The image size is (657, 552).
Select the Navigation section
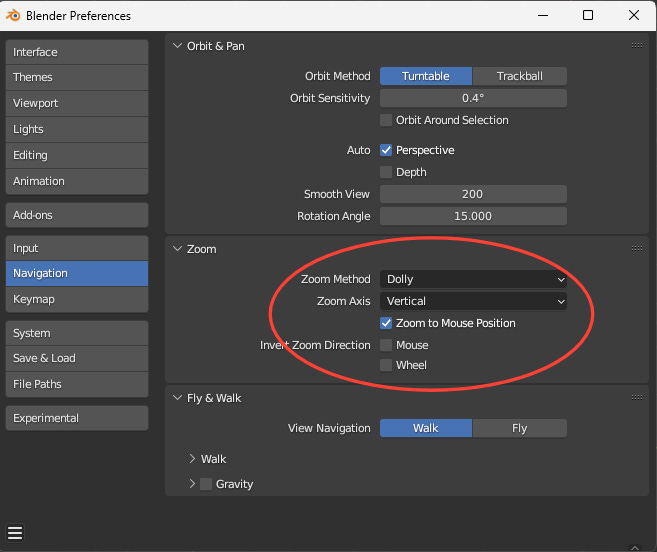77,274
